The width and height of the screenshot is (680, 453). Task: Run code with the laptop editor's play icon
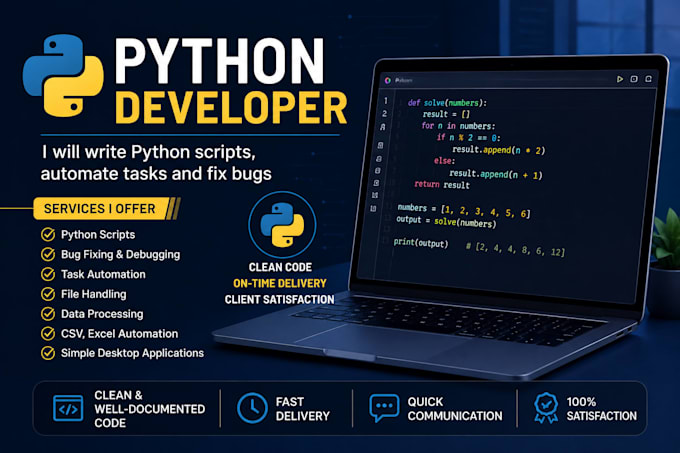pyautogui.click(x=620, y=79)
